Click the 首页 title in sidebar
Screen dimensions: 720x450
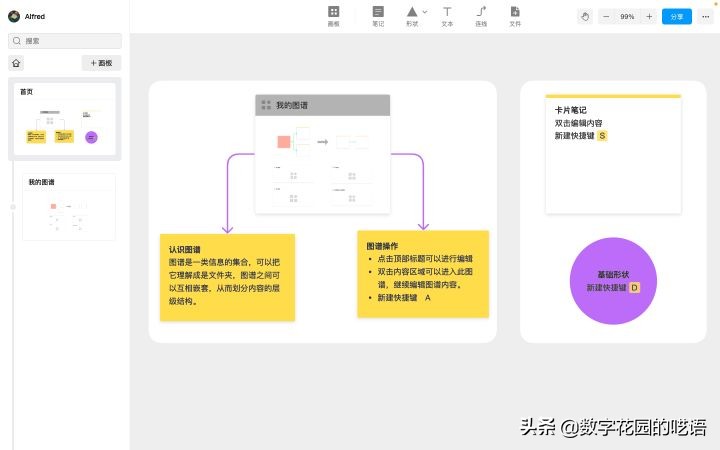[x=26, y=91]
